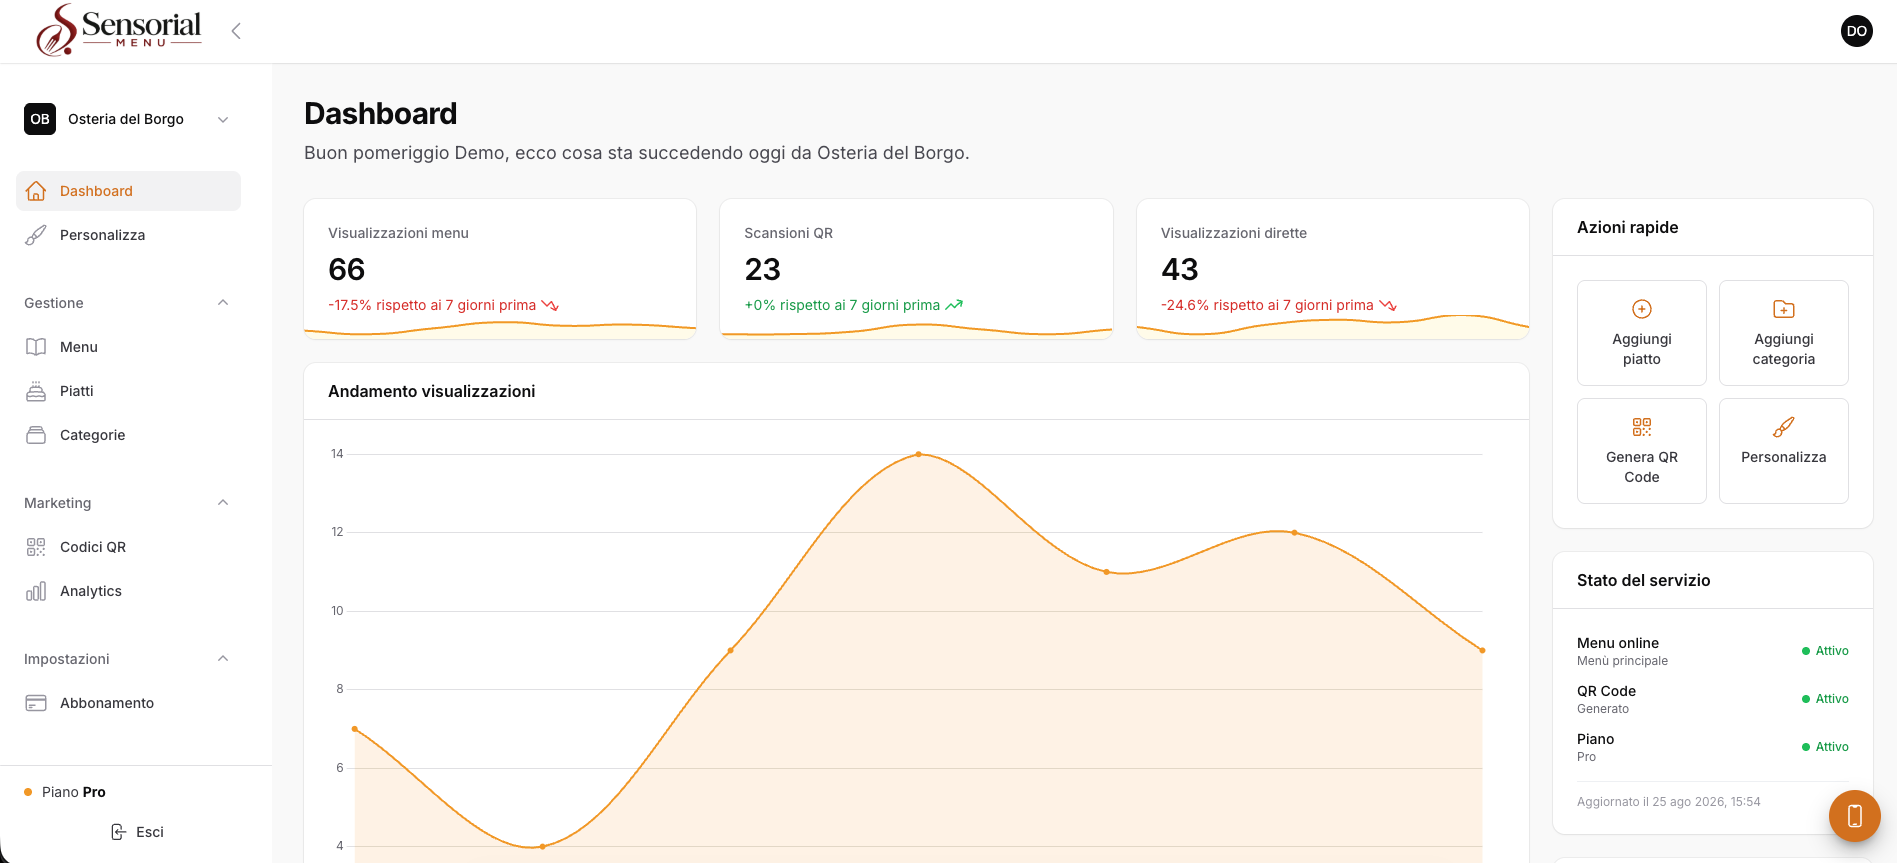Collapse the Impostazioni section

tap(223, 659)
